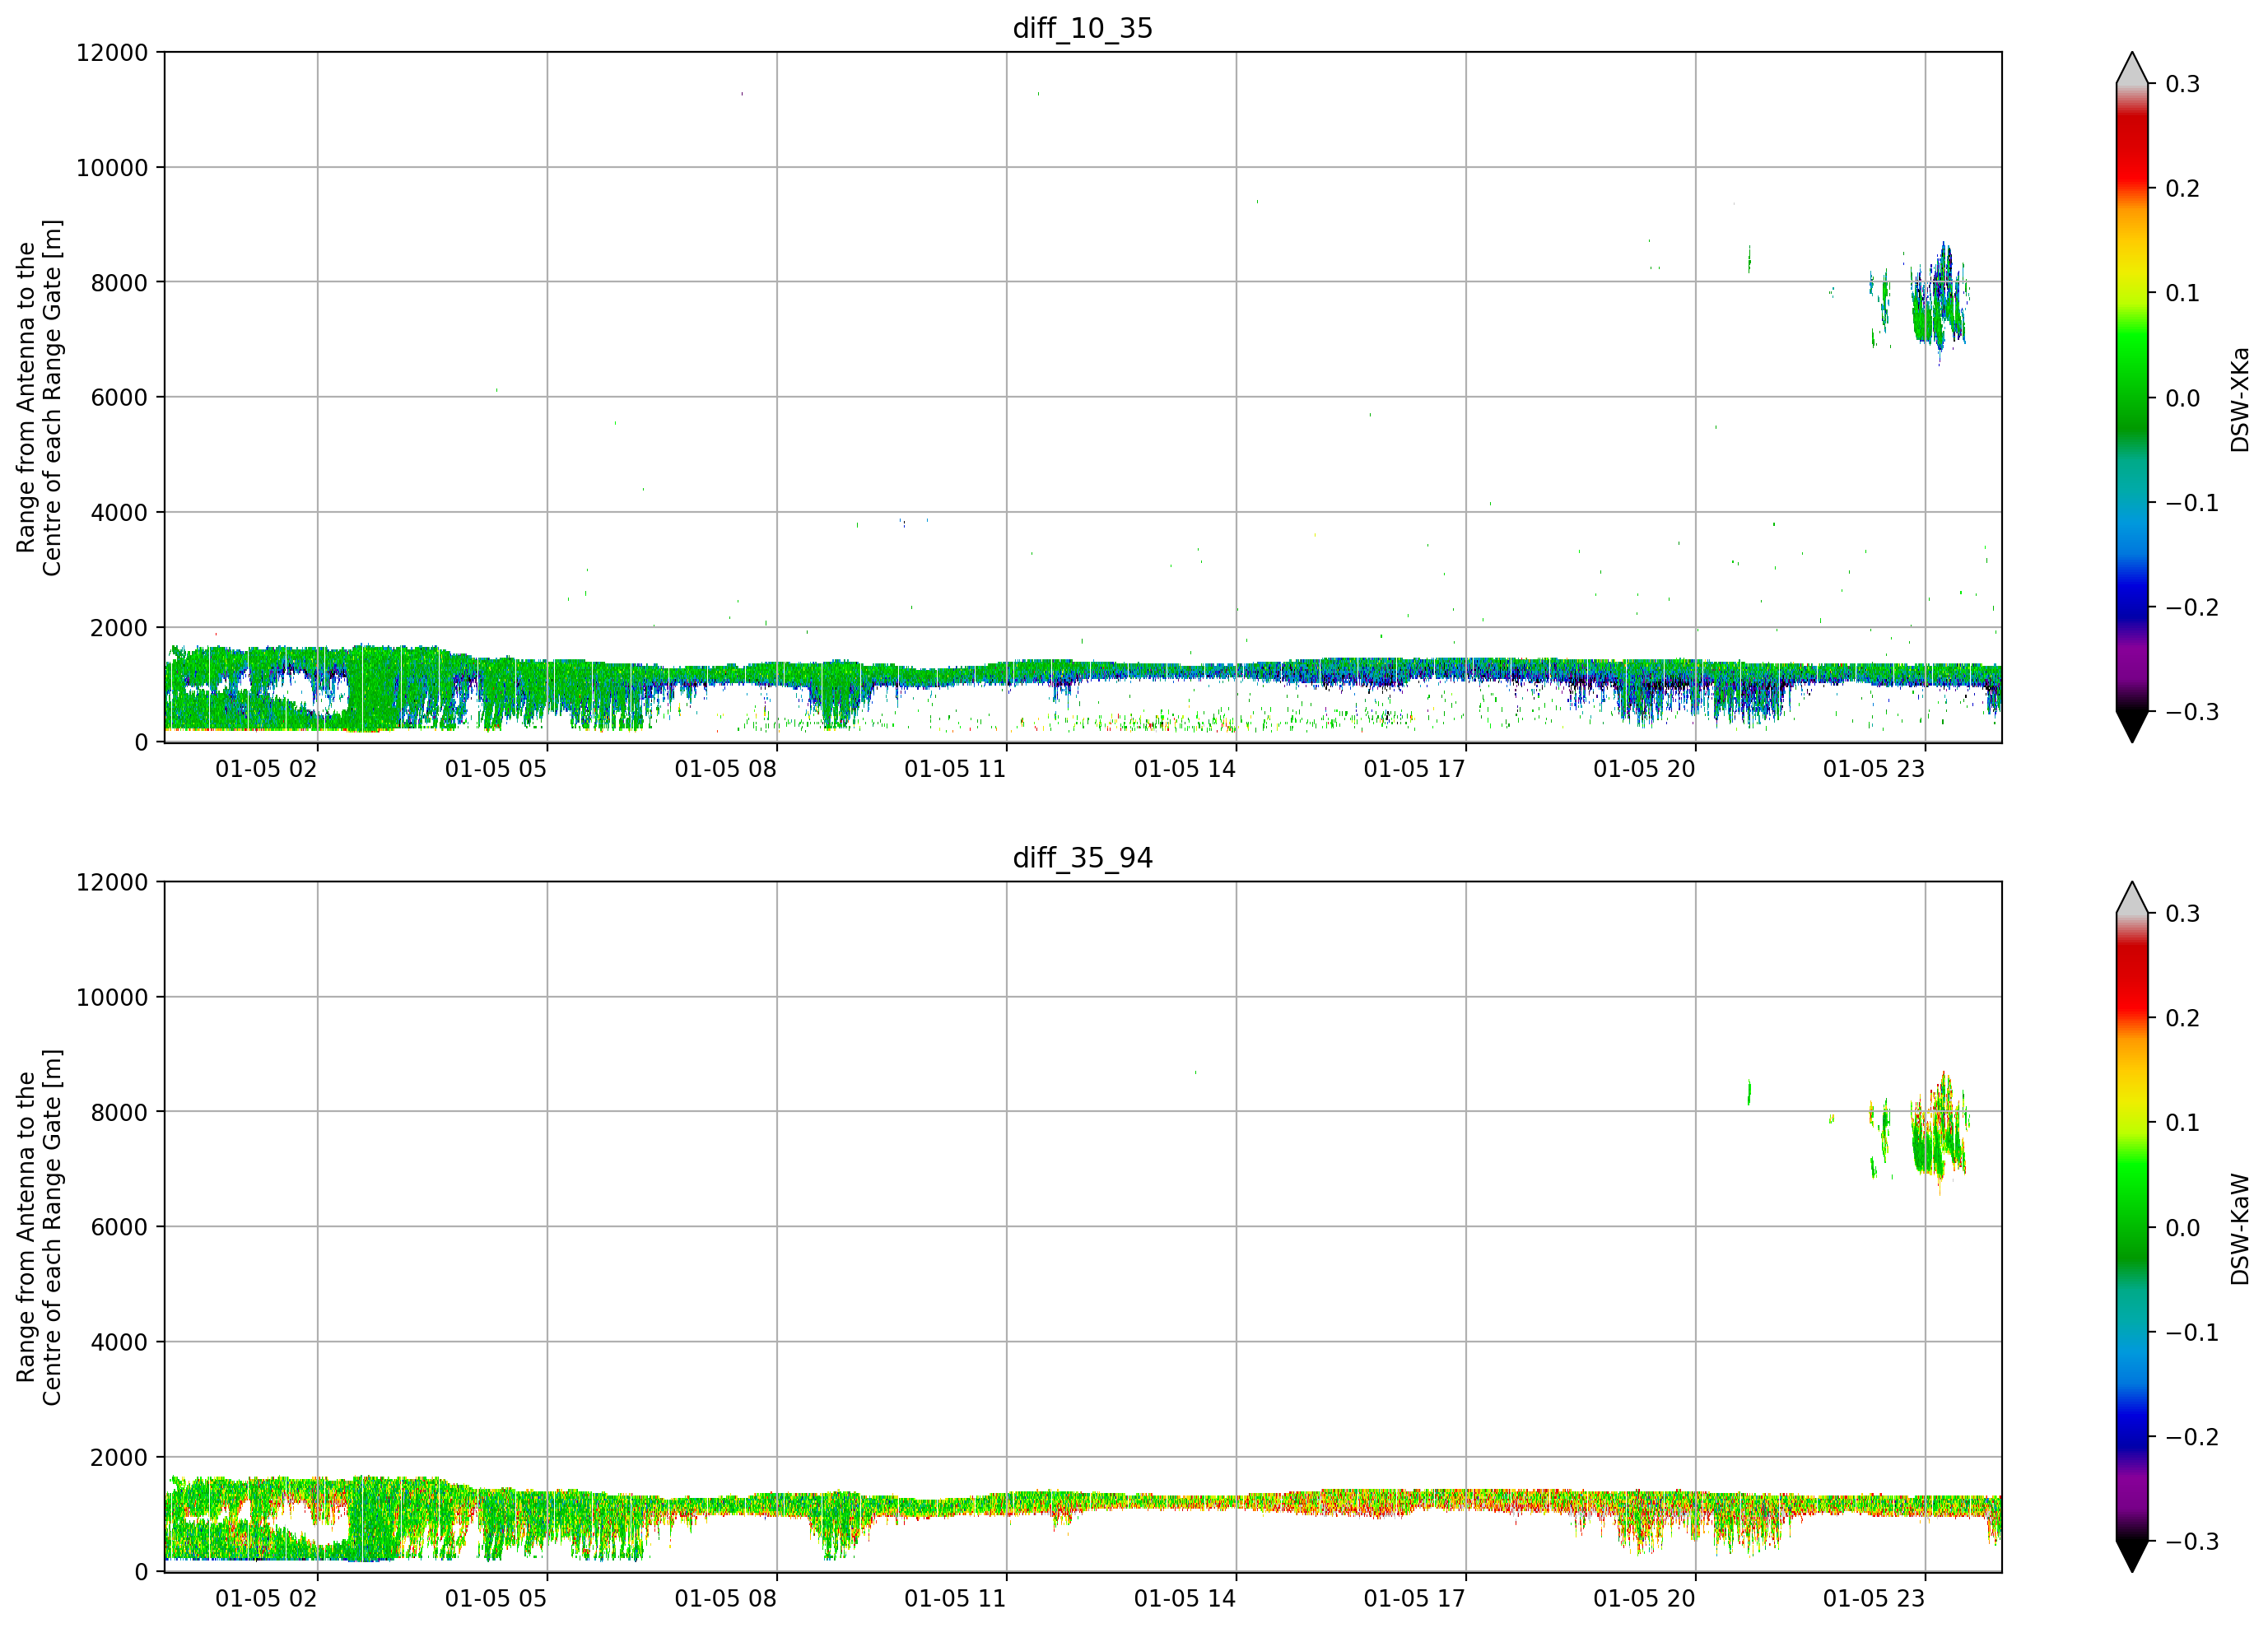
Task: Click the 12000 y-tick on diff_10_35 plot
Action: (112, 53)
